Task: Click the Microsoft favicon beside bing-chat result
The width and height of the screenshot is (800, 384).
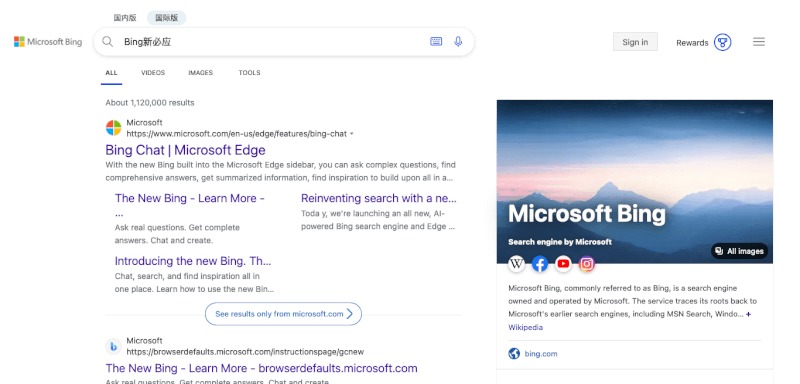Action: point(113,128)
